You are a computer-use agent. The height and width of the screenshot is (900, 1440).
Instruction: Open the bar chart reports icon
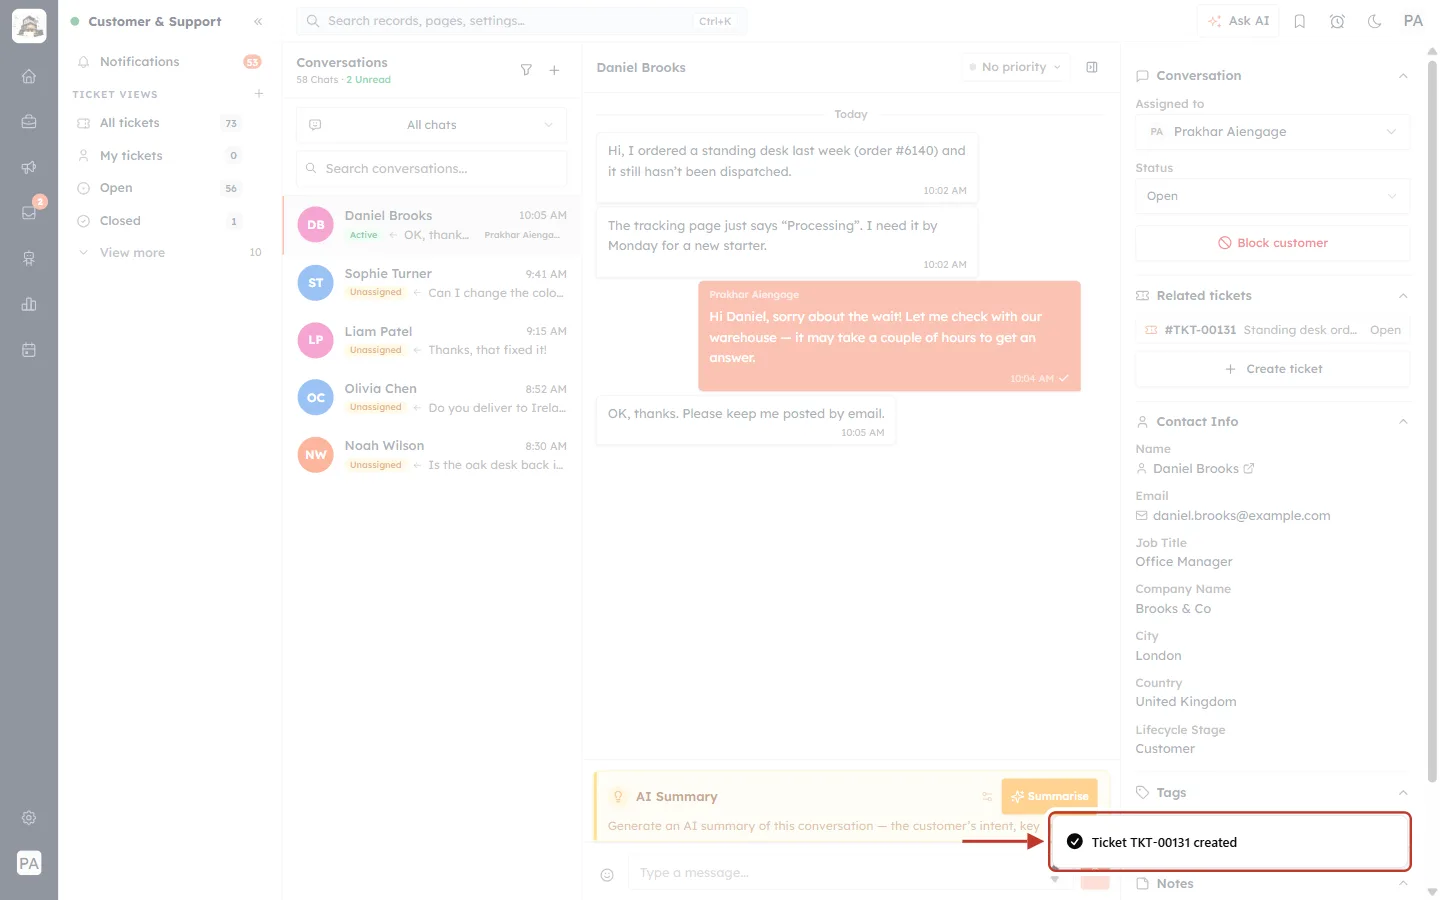tap(29, 304)
